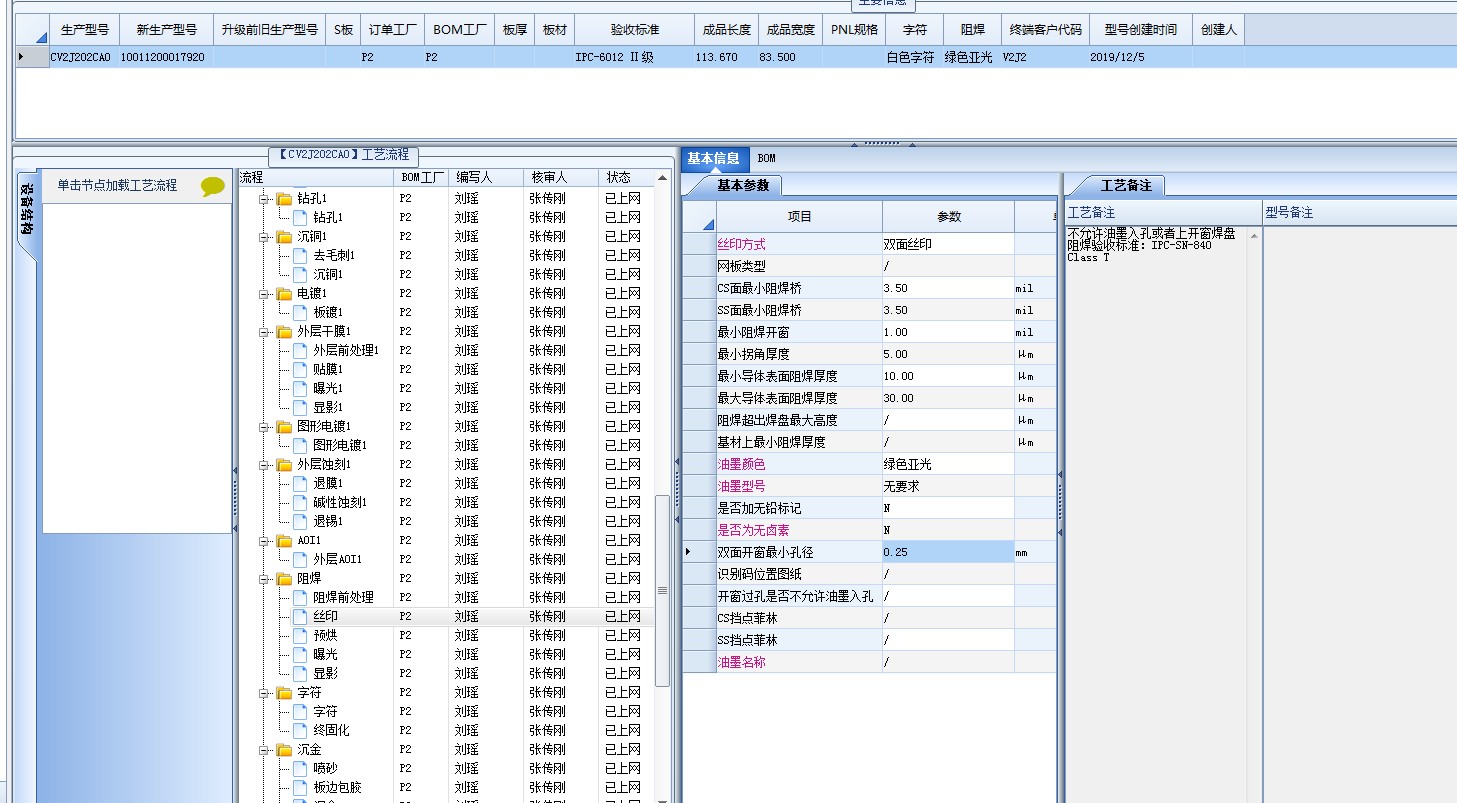Collapse the 钻孔1 tree node
This screenshot has height=803, width=1457.
coord(265,199)
